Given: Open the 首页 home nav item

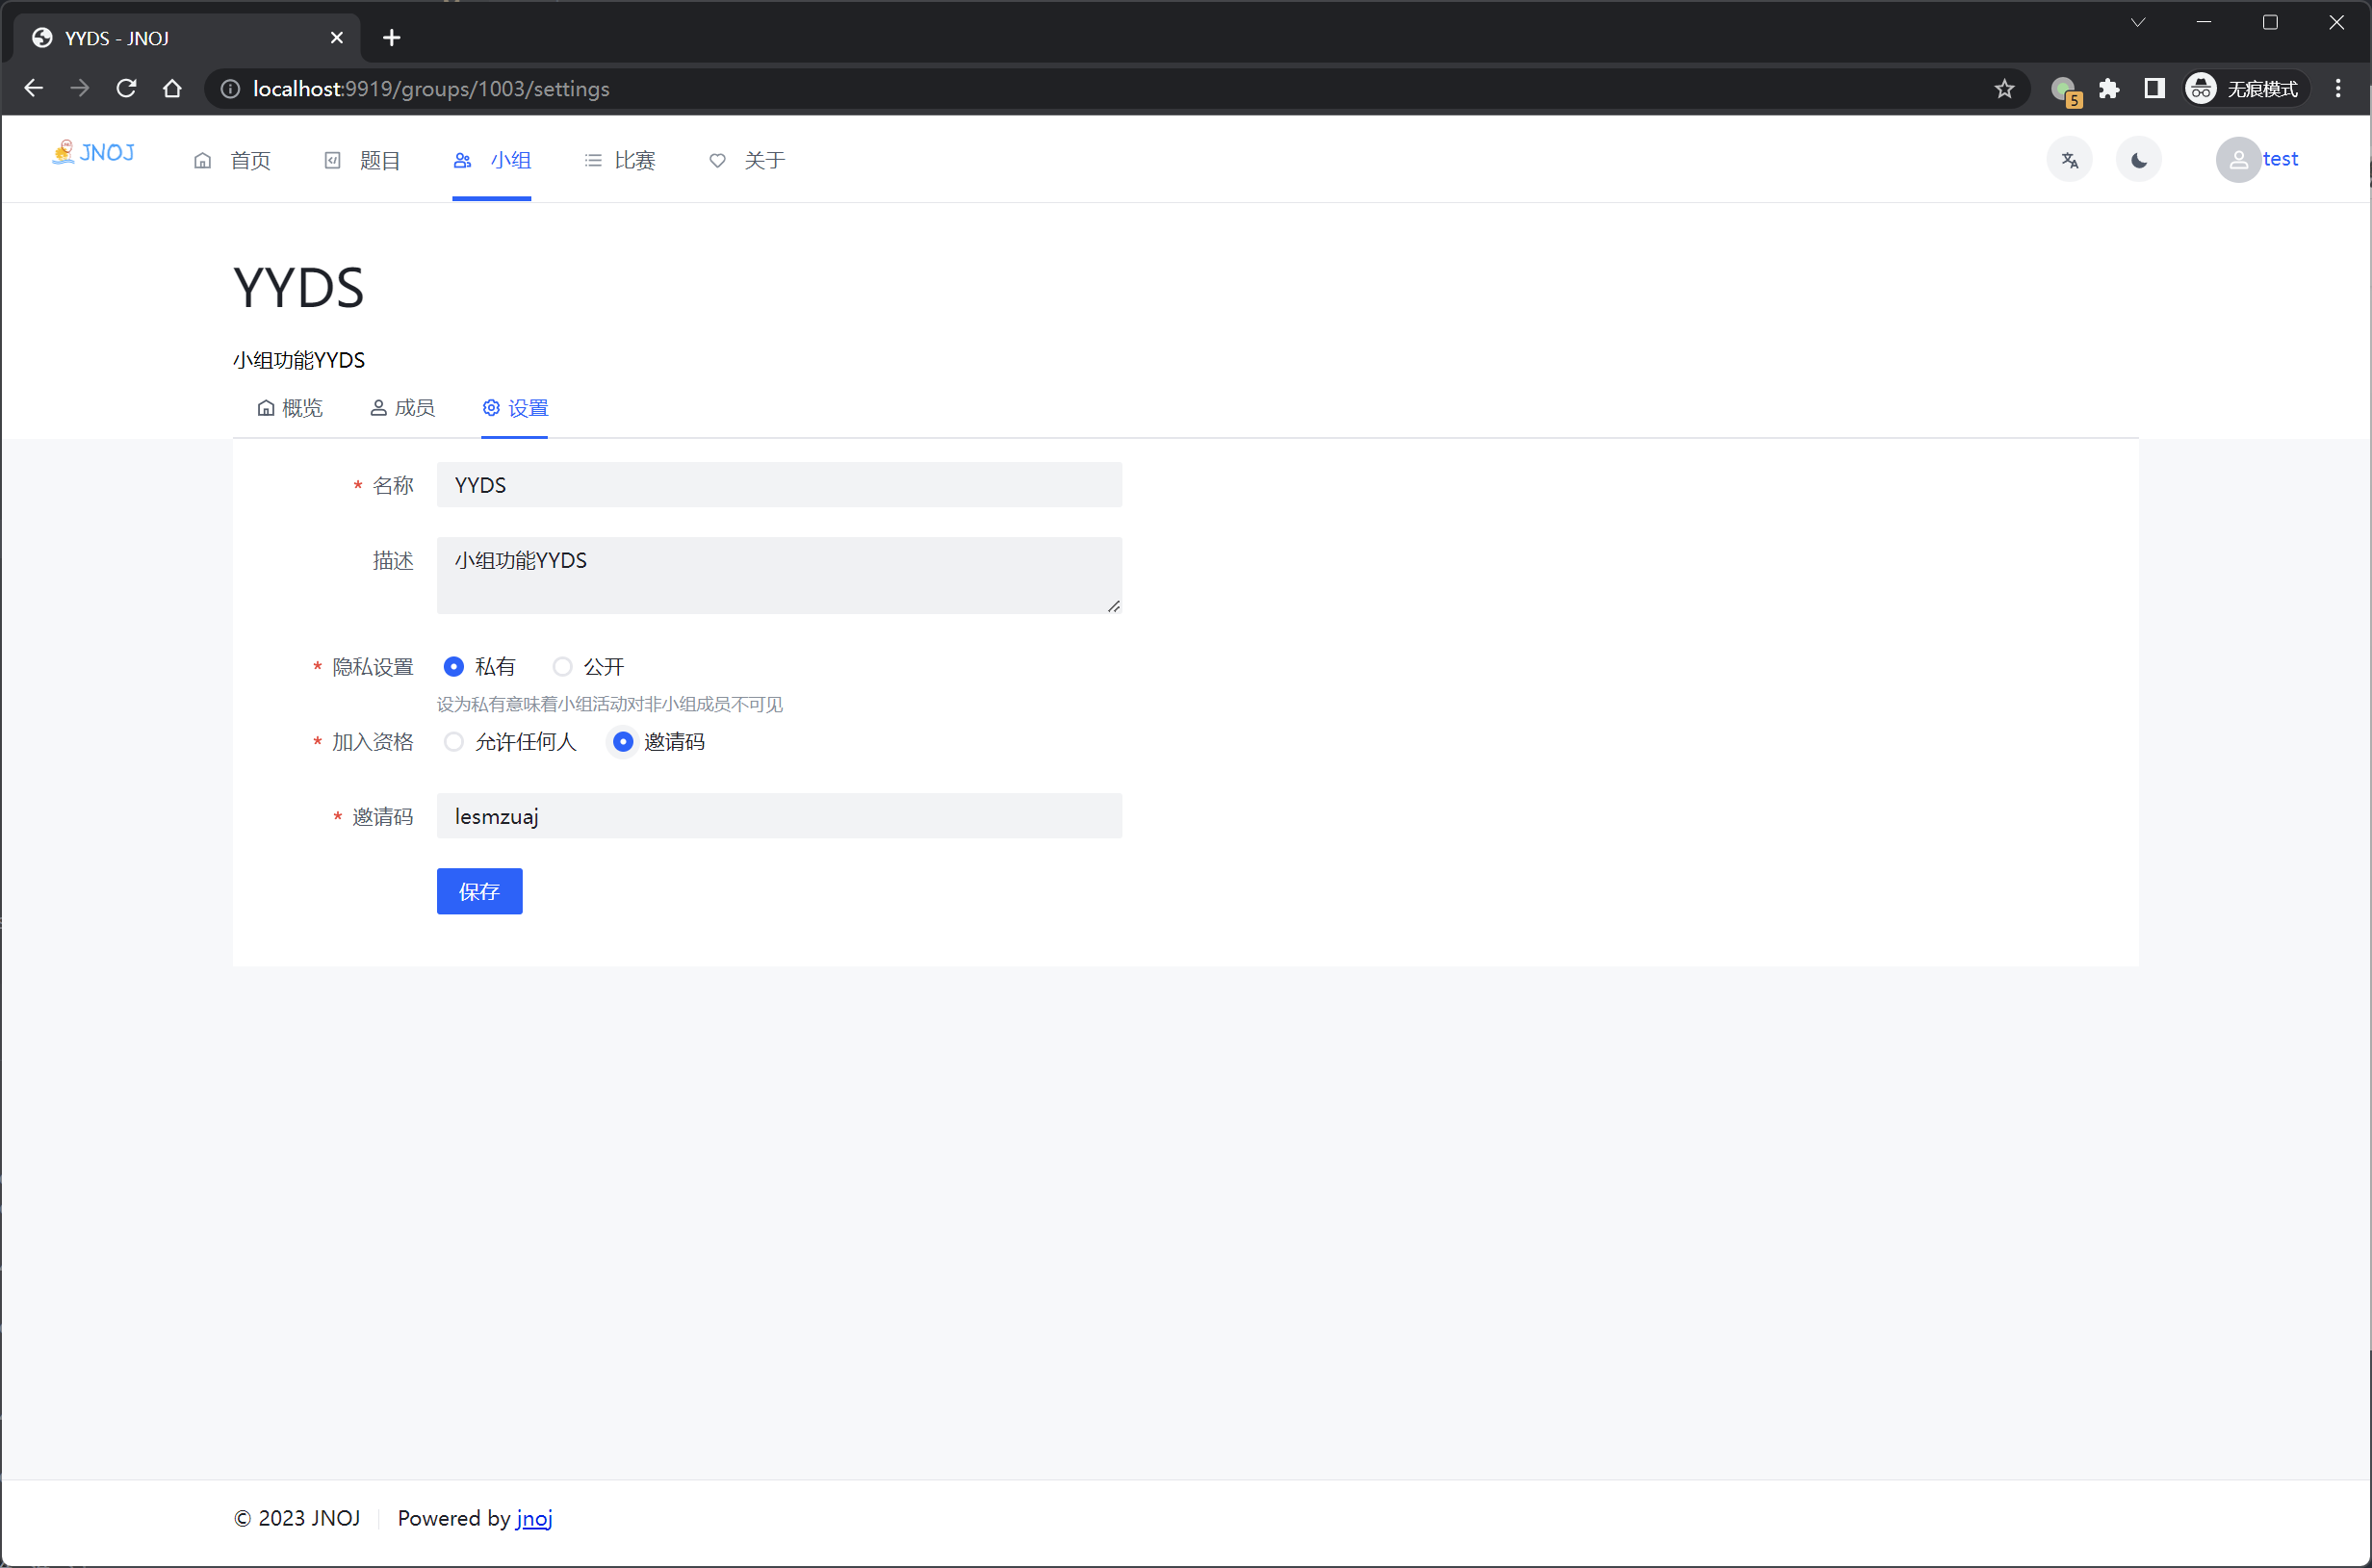Looking at the screenshot, I should pyautogui.click(x=232, y=160).
